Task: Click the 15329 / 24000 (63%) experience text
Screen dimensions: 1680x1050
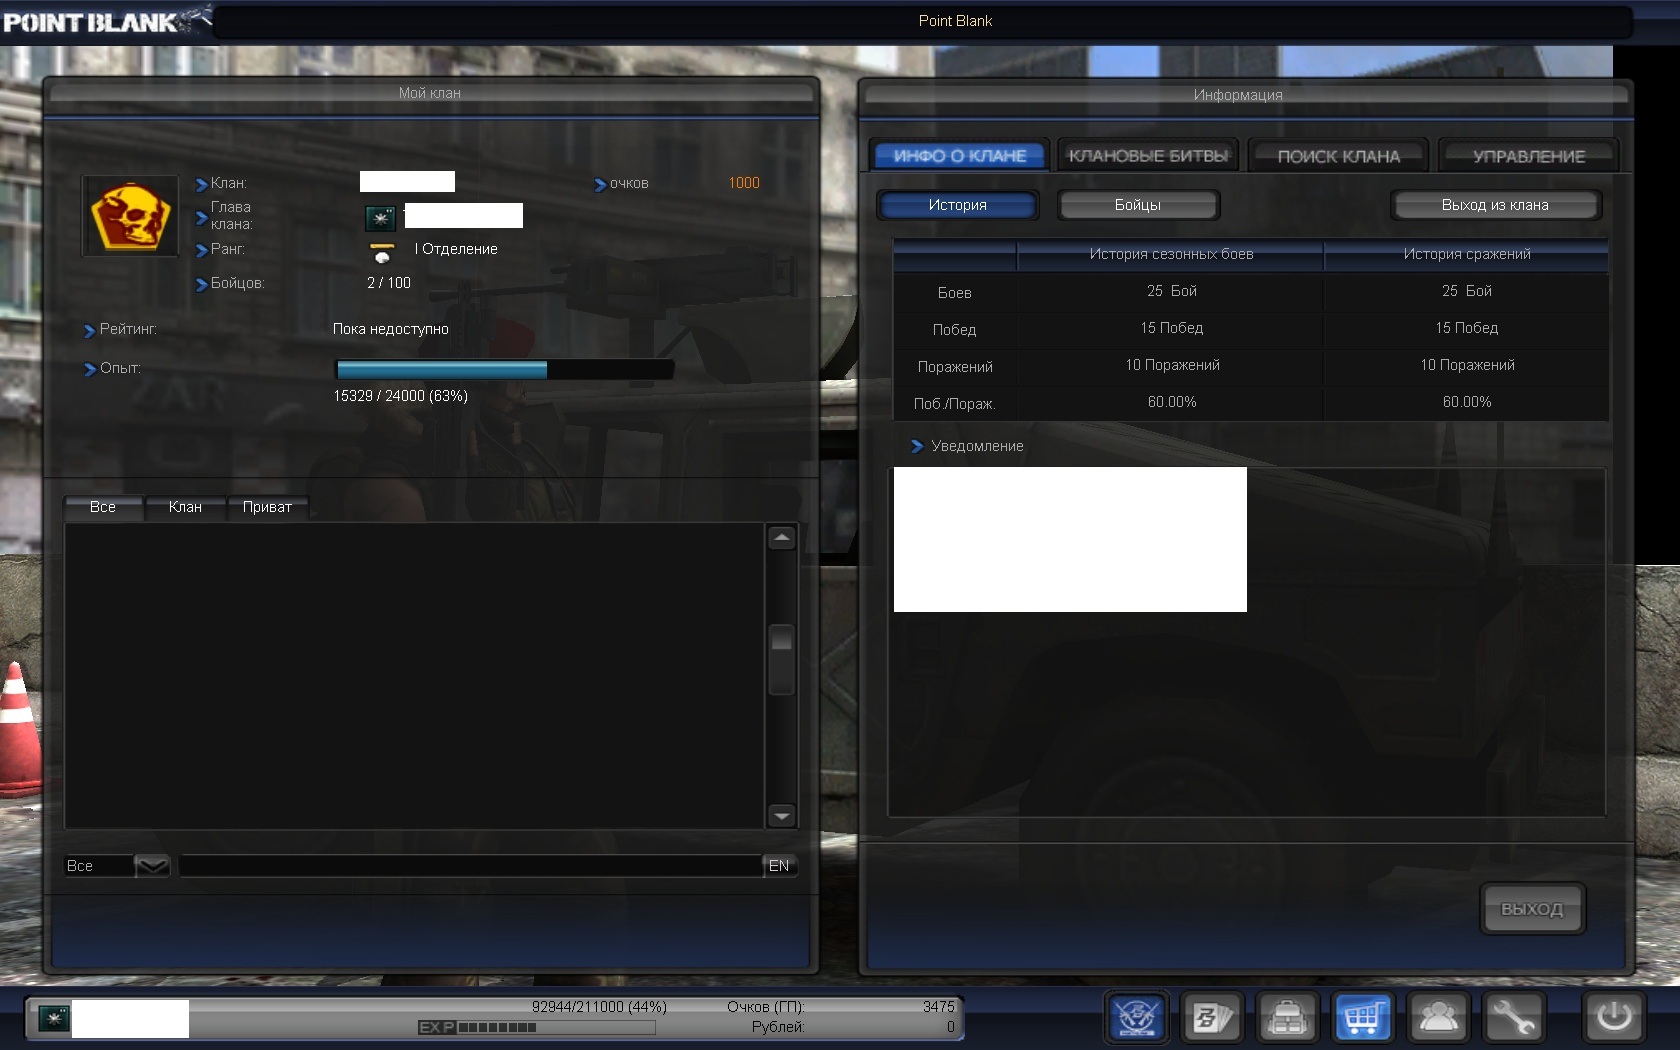Action: click(x=401, y=396)
